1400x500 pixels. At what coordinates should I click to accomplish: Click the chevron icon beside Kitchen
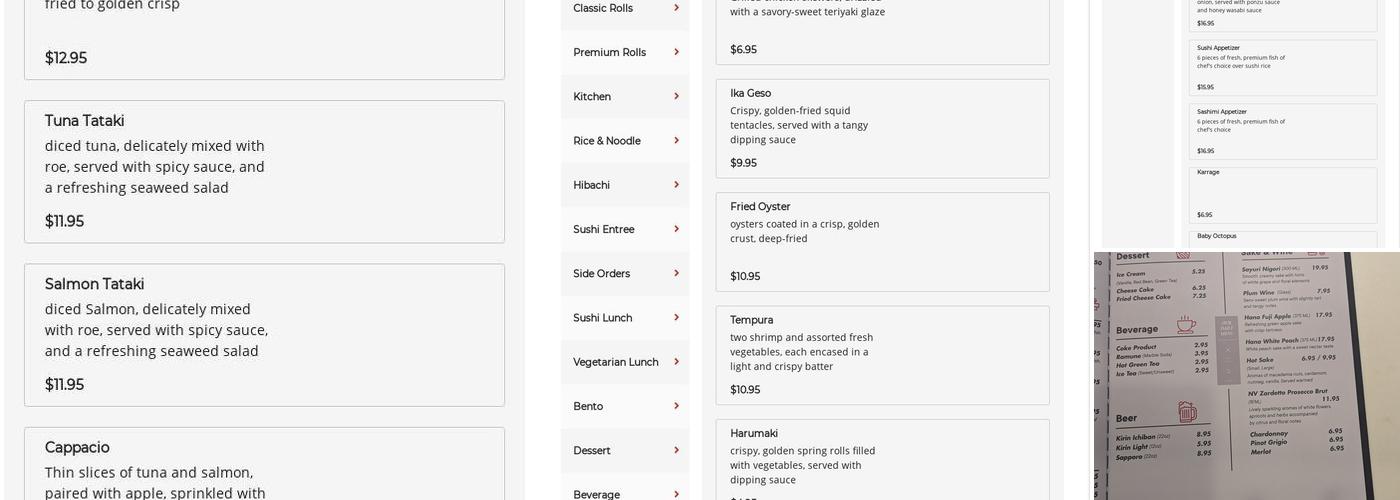[x=676, y=96]
